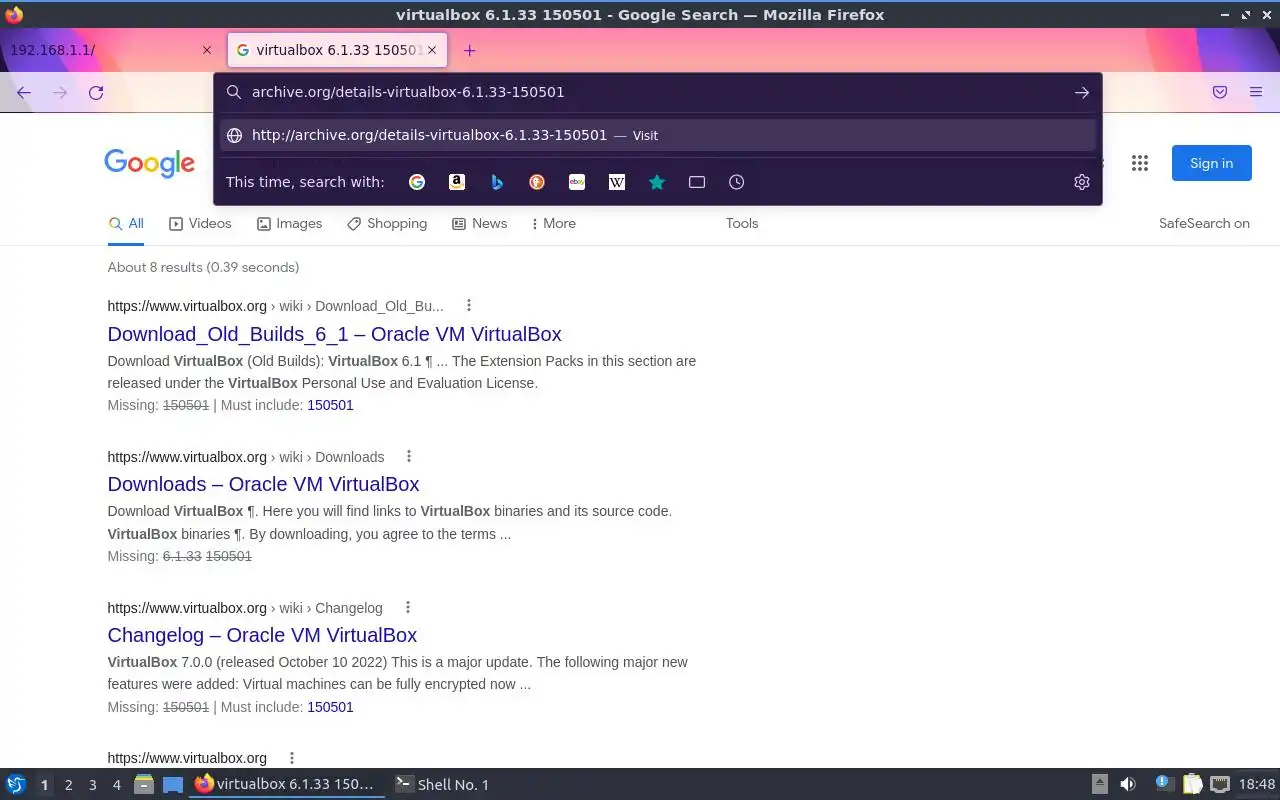The height and width of the screenshot is (800, 1280).
Task: Open Google apps grid icon
Action: click(1139, 163)
